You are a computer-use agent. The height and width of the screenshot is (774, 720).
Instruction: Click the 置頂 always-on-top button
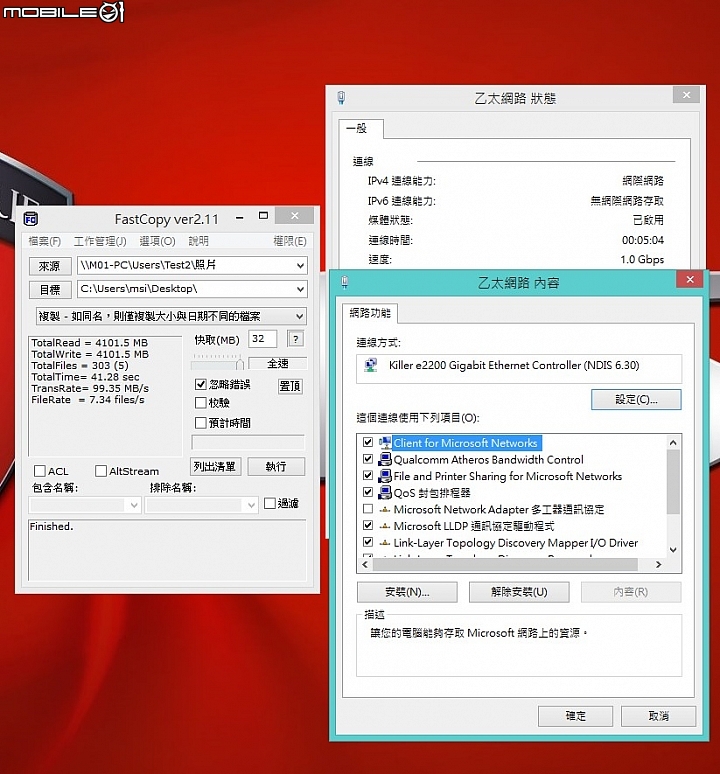(x=290, y=386)
